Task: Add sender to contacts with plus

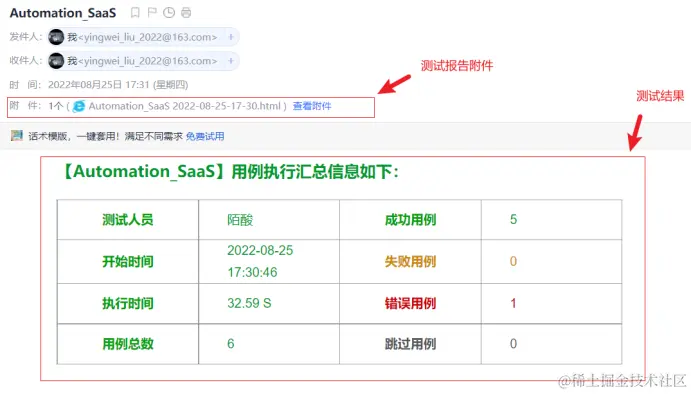Action: click(231, 37)
